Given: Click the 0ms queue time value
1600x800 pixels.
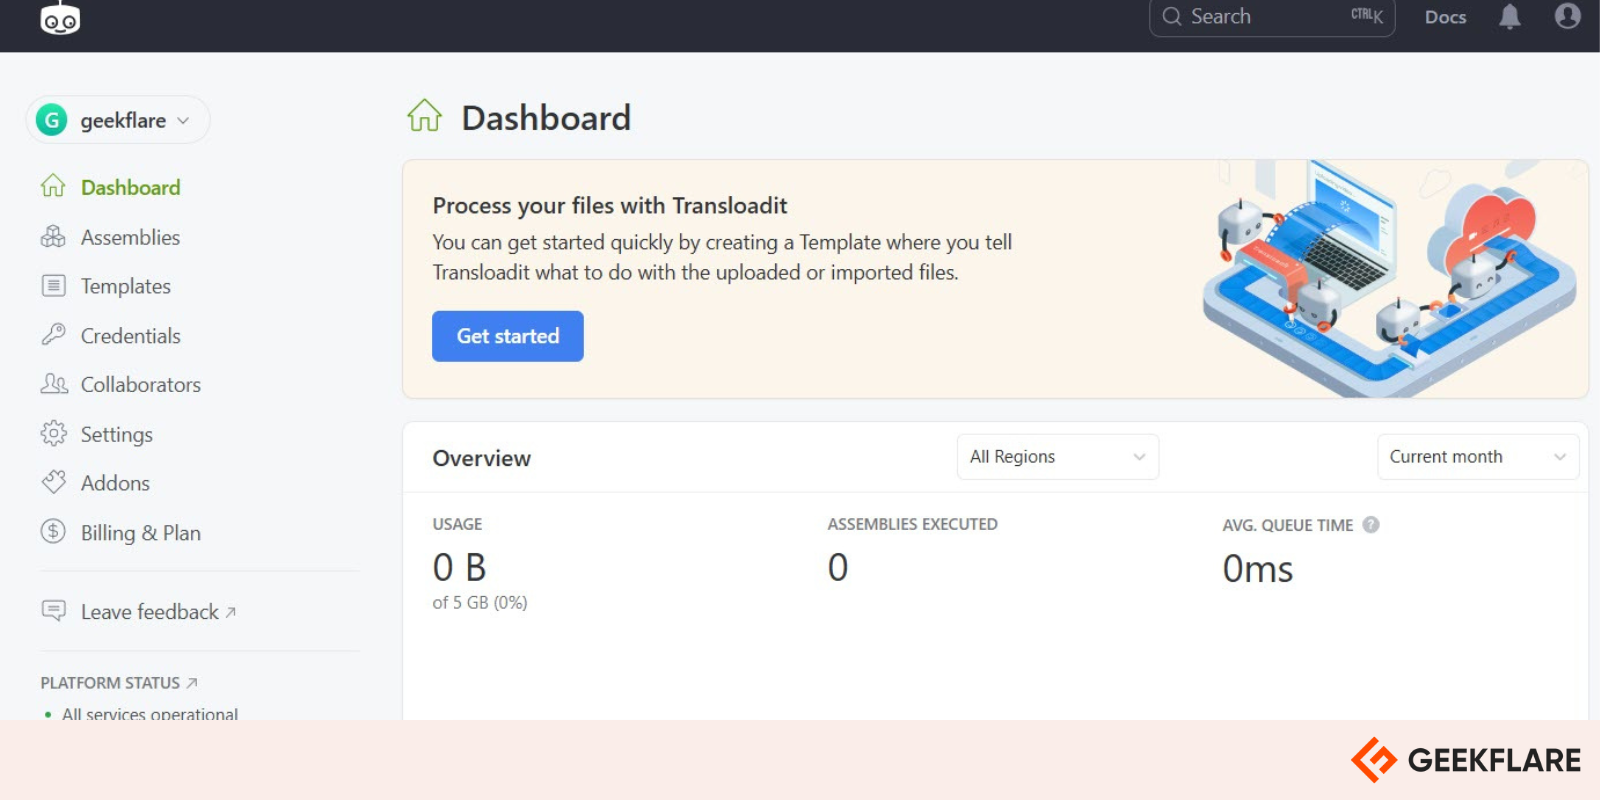Looking at the screenshot, I should click(x=1258, y=569).
